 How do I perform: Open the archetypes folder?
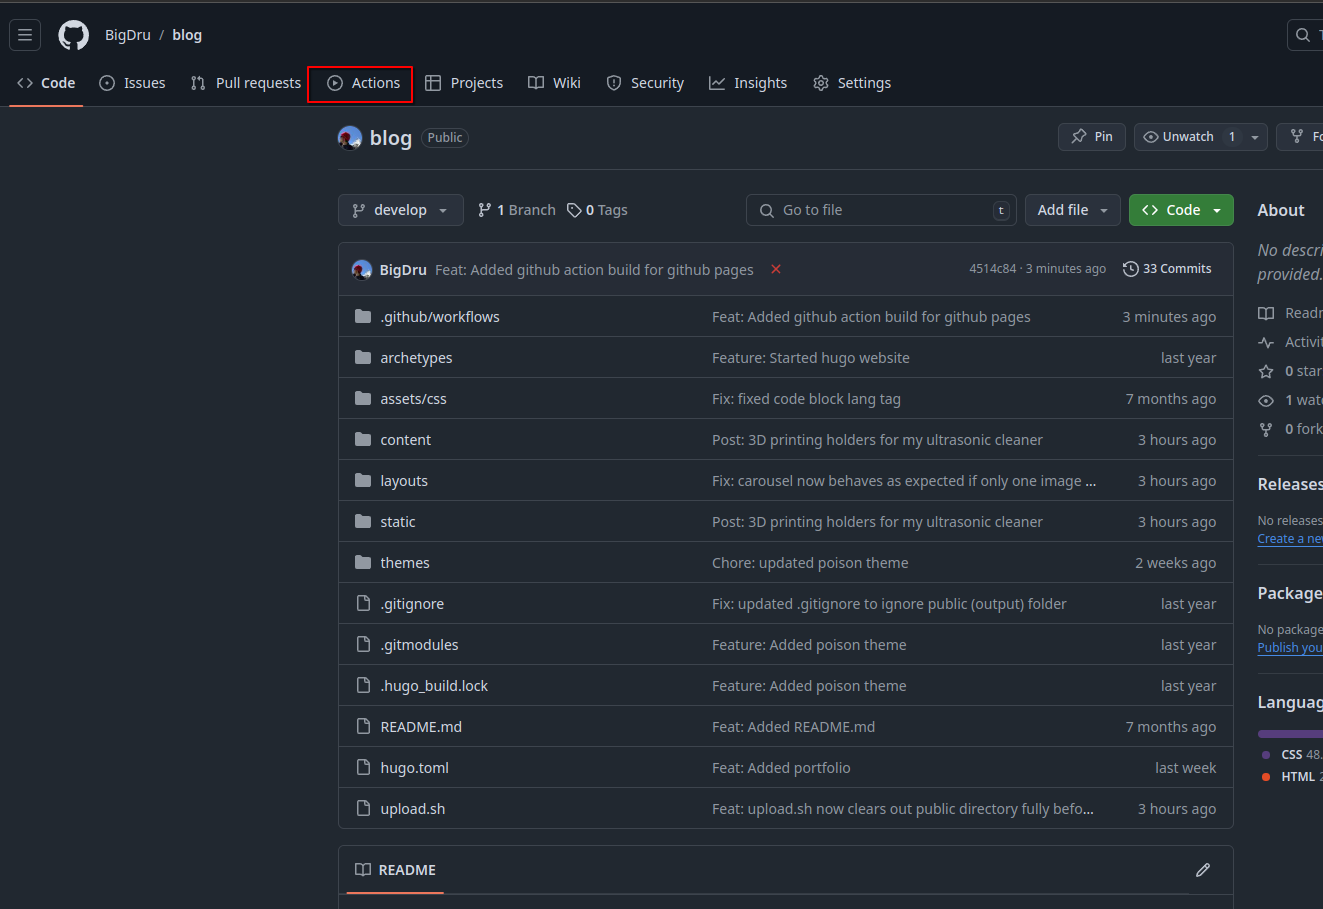pos(416,358)
